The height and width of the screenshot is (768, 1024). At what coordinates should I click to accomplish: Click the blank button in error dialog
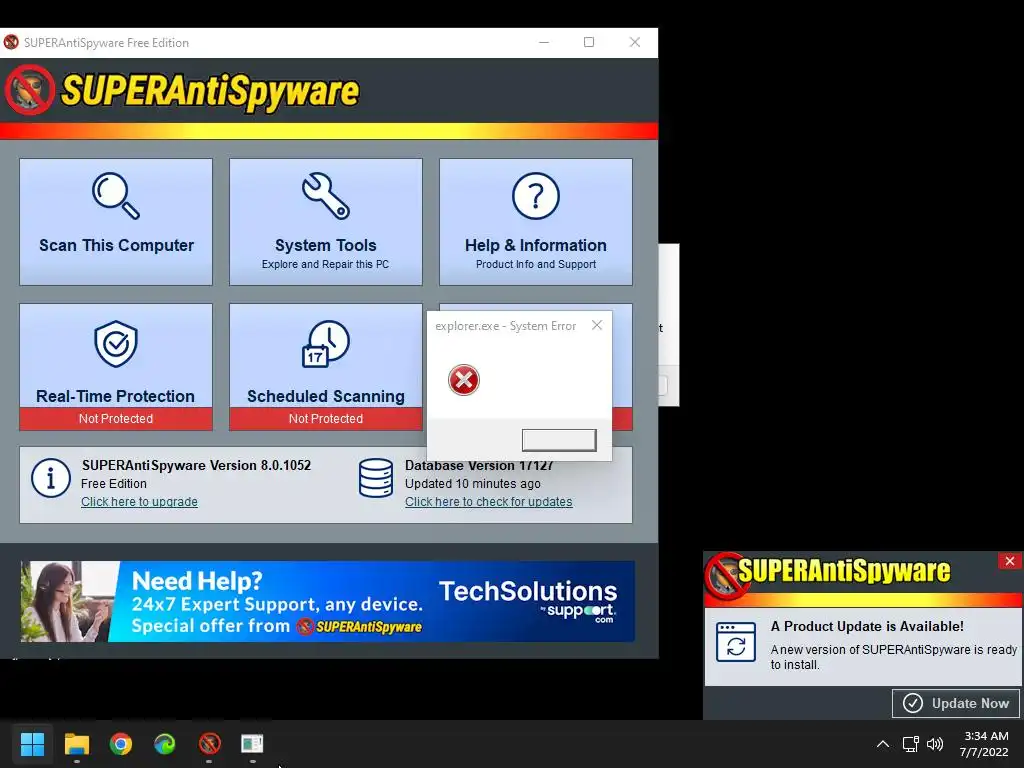[559, 440]
